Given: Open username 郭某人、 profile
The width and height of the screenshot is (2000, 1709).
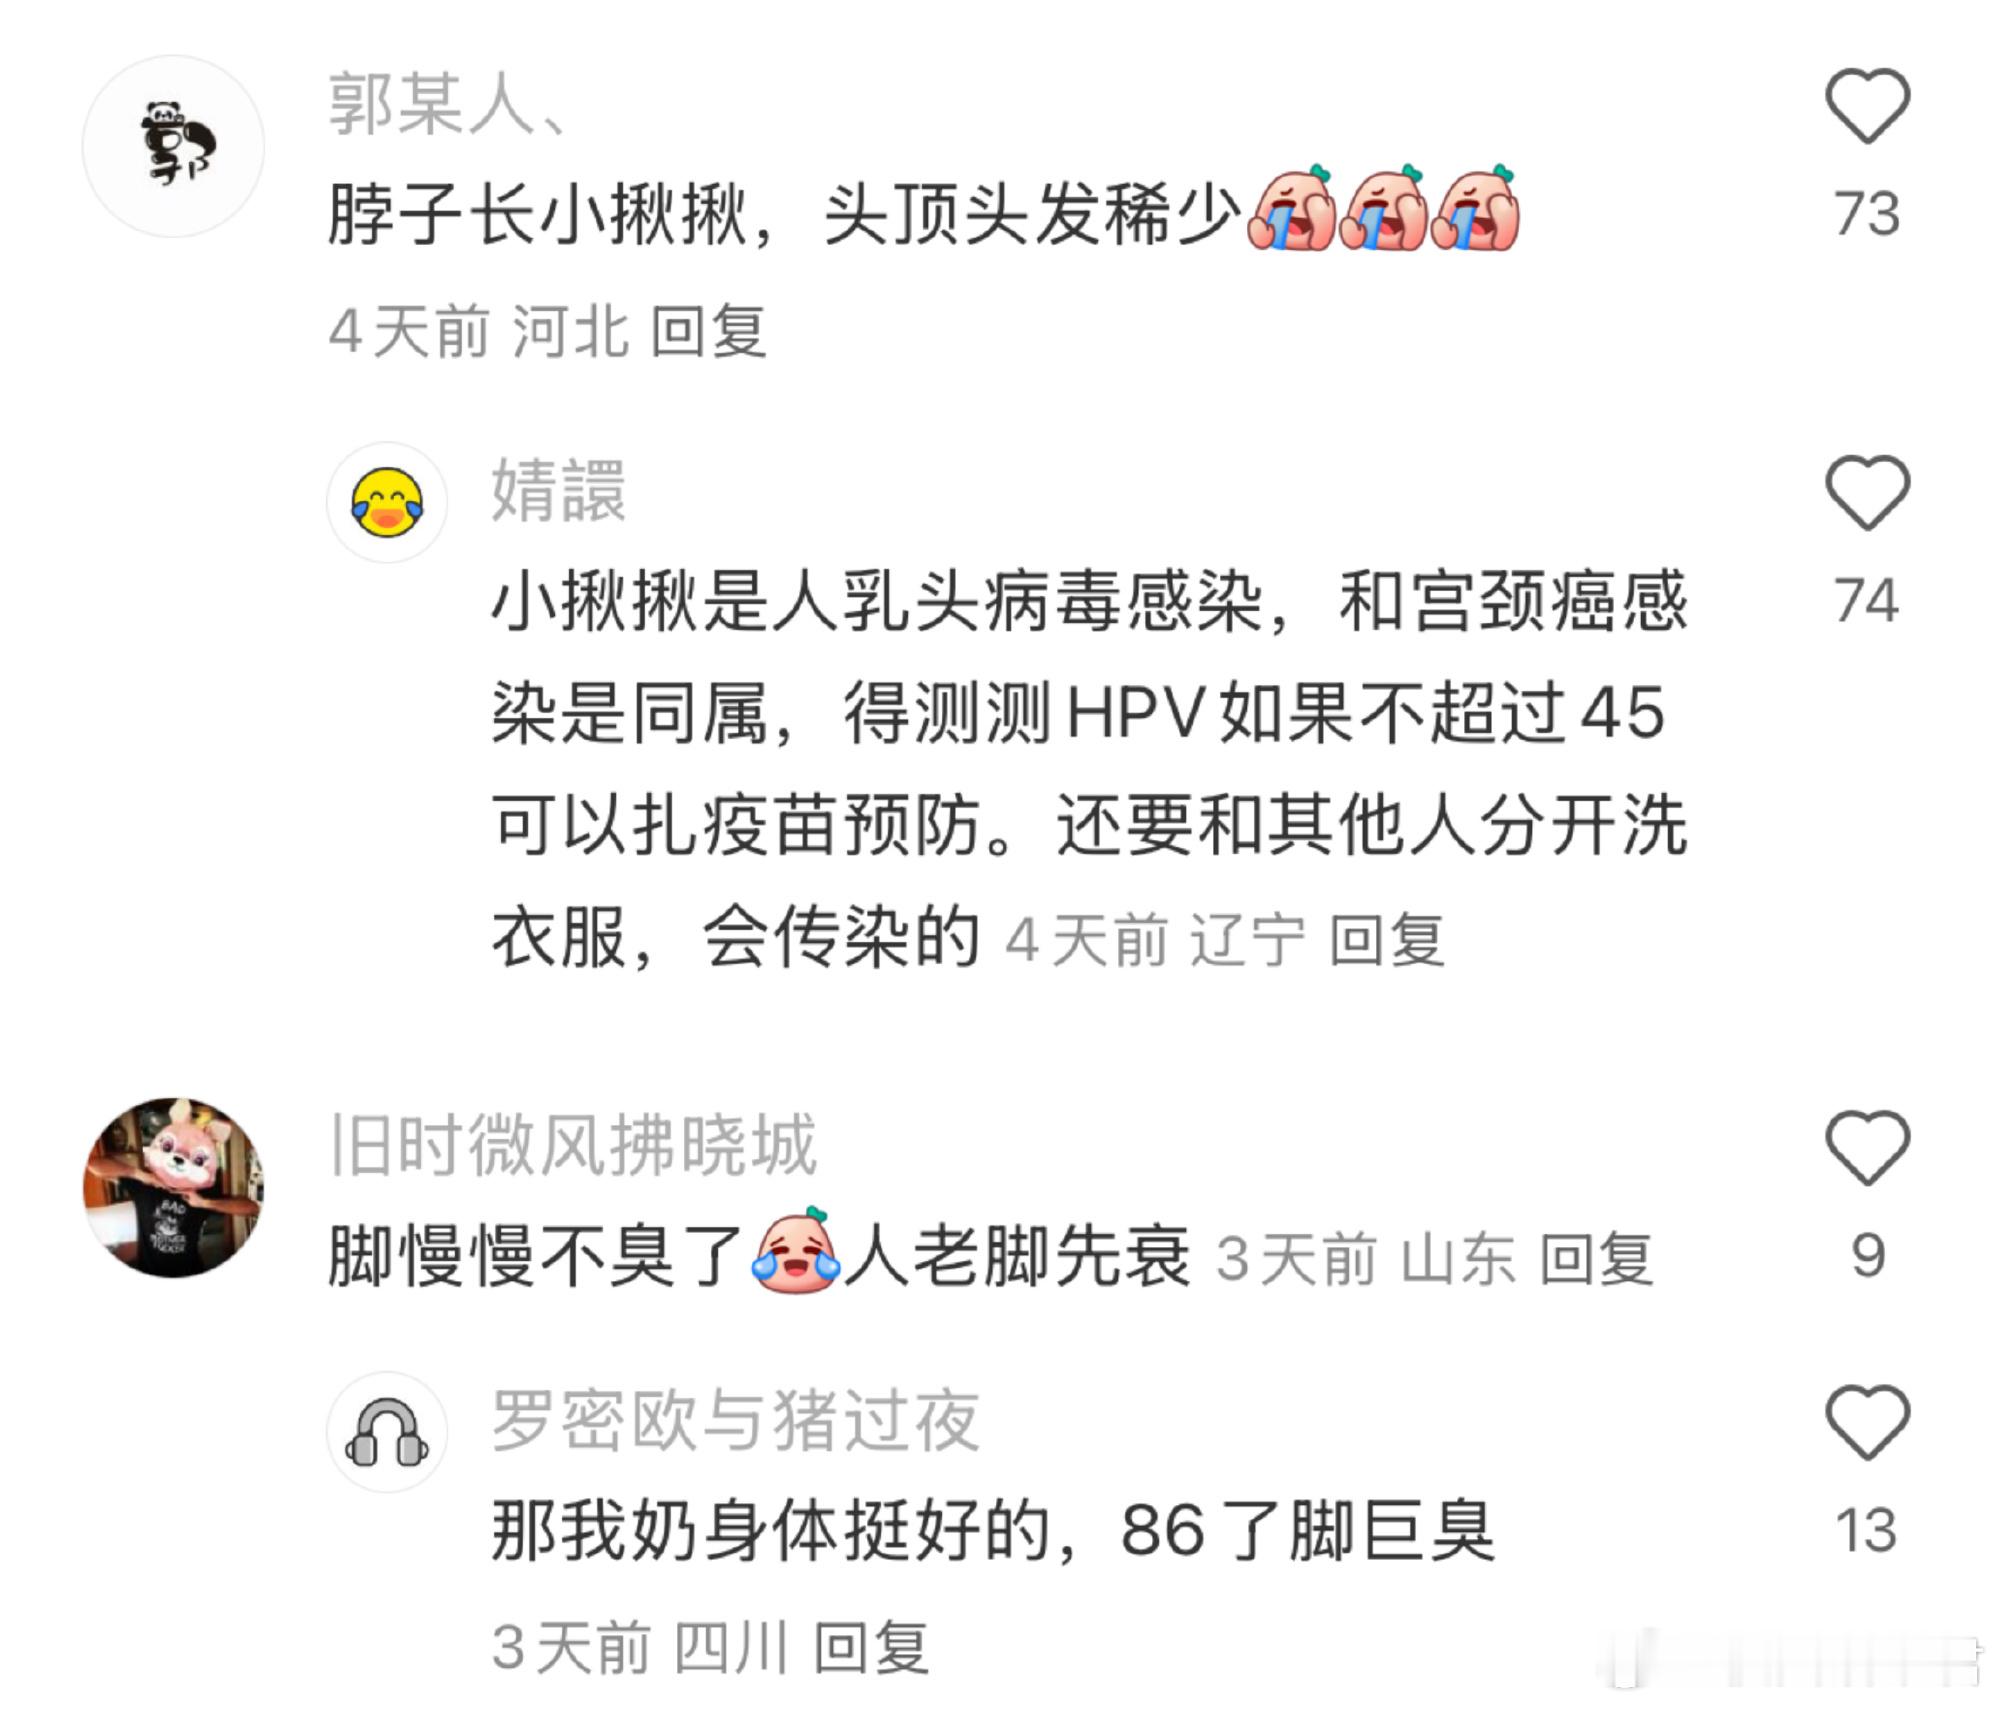Looking at the screenshot, I should [448, 104].
